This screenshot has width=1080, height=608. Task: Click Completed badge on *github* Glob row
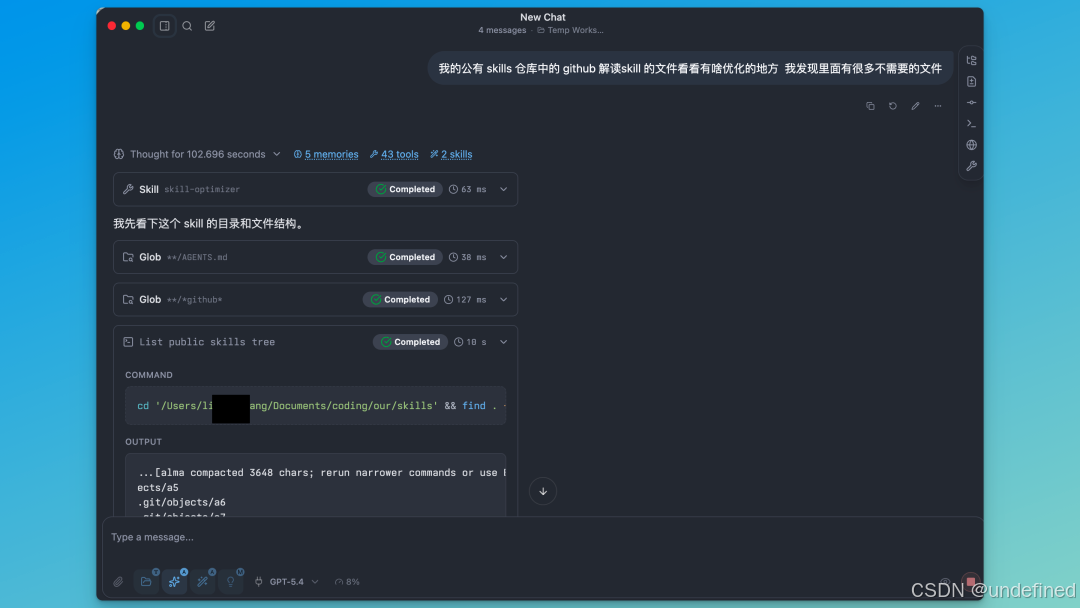point(400,300)
